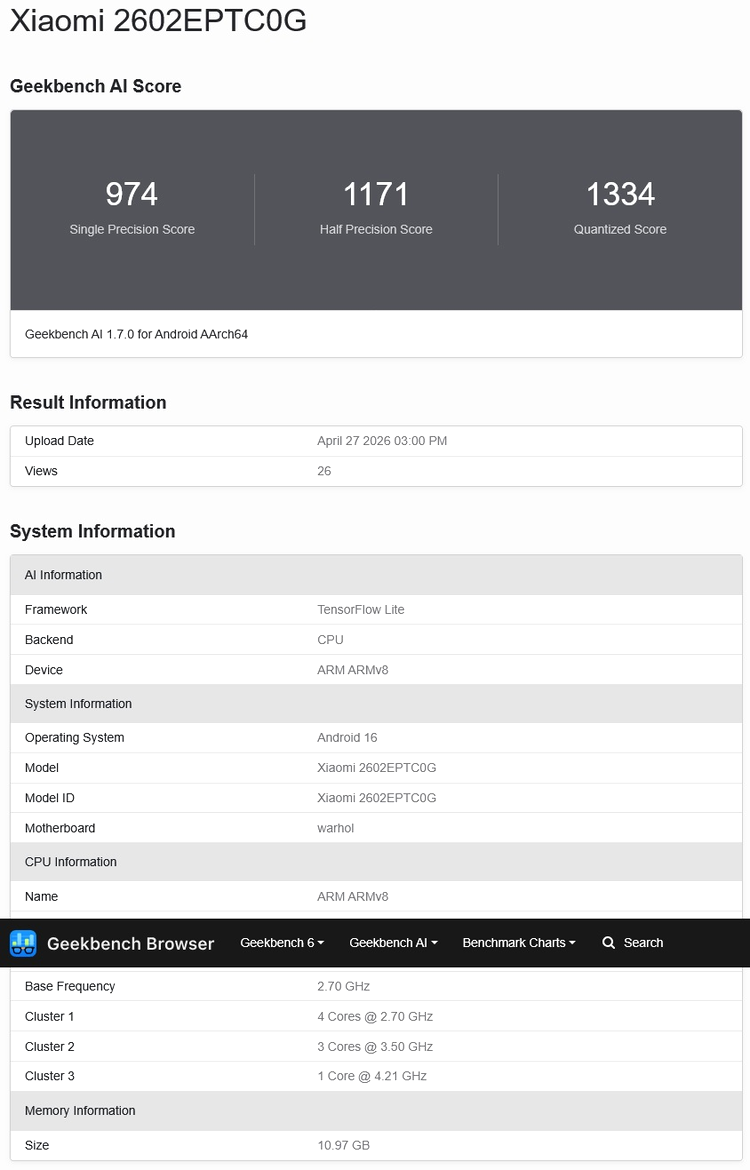Click the CPU Information section header
The height and width of the screenshot is (1170, 750).
click(71, 862)
